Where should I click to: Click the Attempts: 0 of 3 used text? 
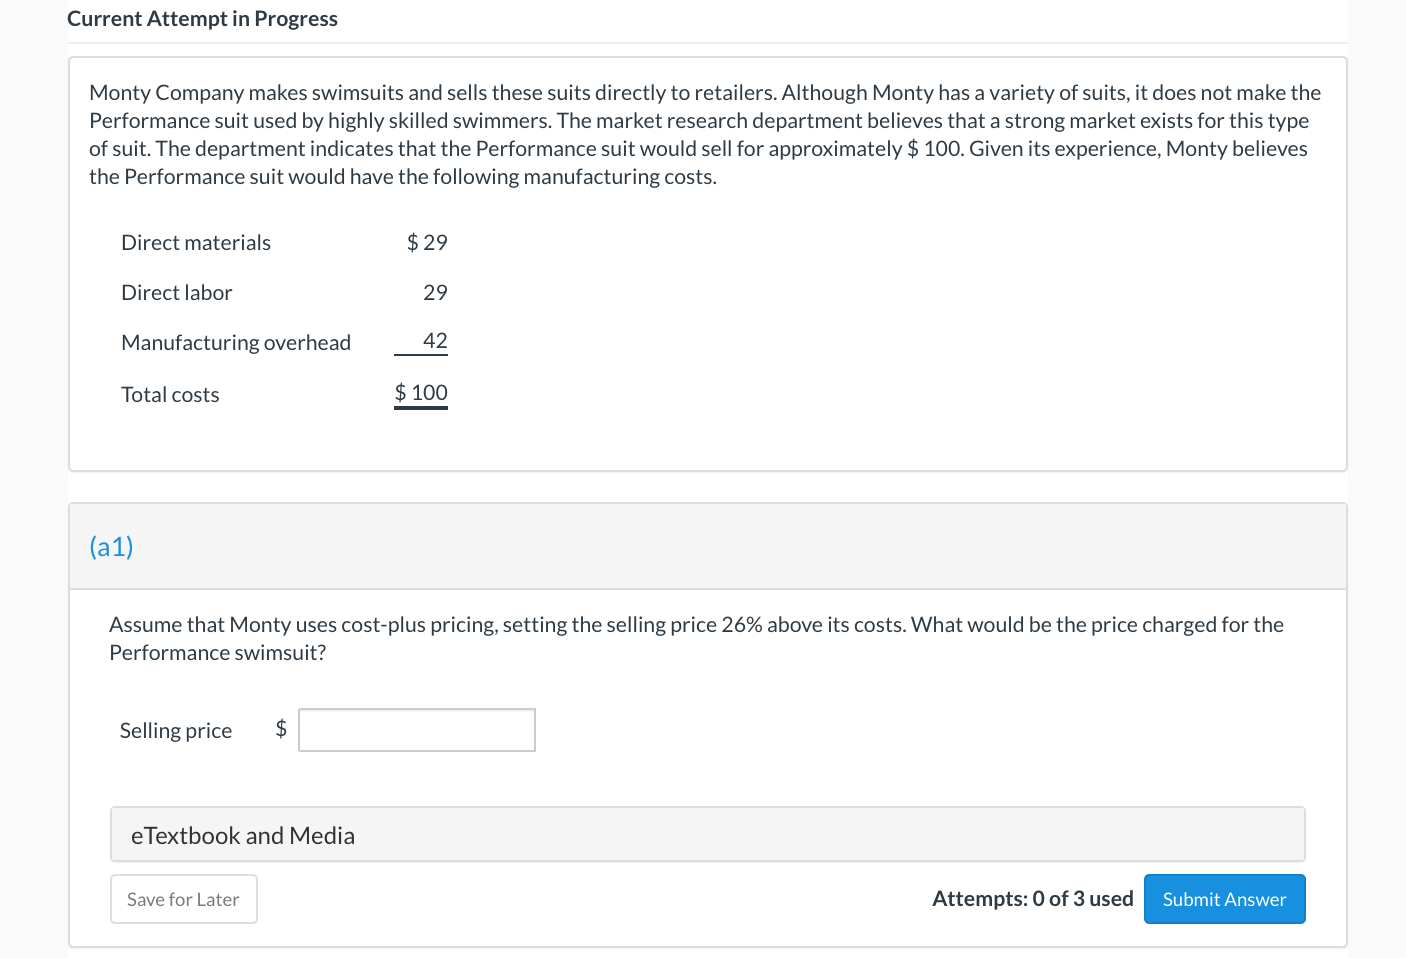click(x=1032, y=899)
